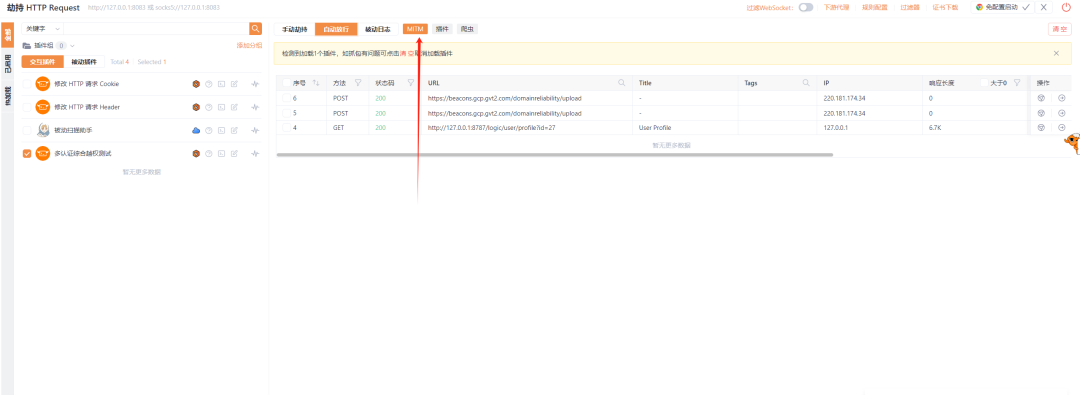The image size is (1080, 395).
Task: Click arrow action icon for row 4
Action: click(x=1061, y=128)
